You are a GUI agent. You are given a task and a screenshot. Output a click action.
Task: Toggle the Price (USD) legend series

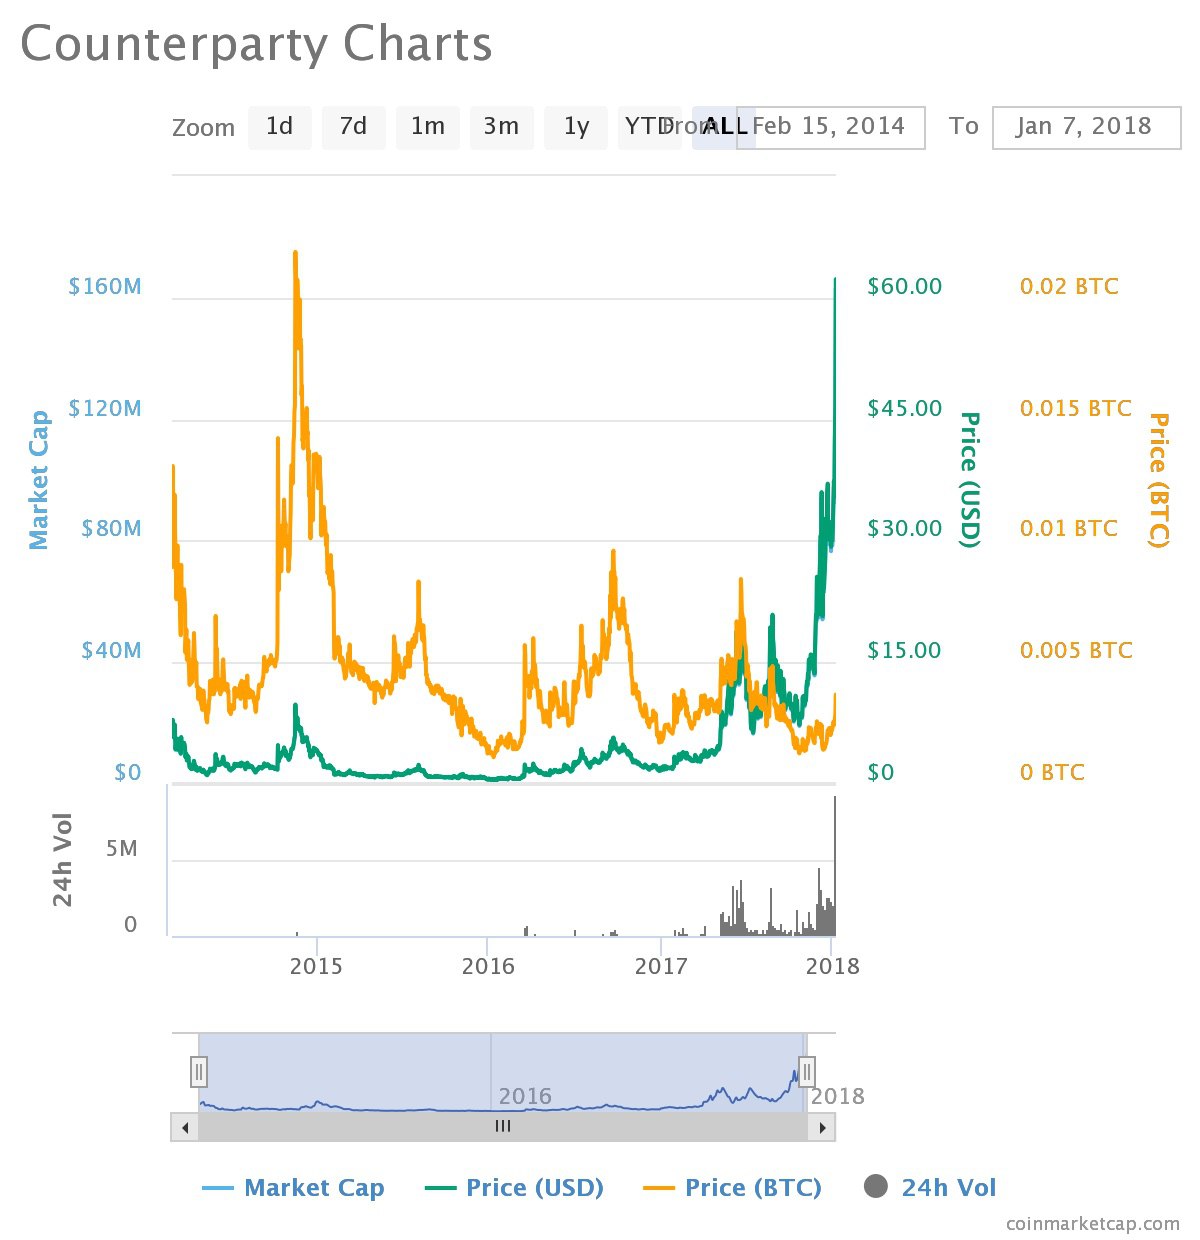[514, 1188]
